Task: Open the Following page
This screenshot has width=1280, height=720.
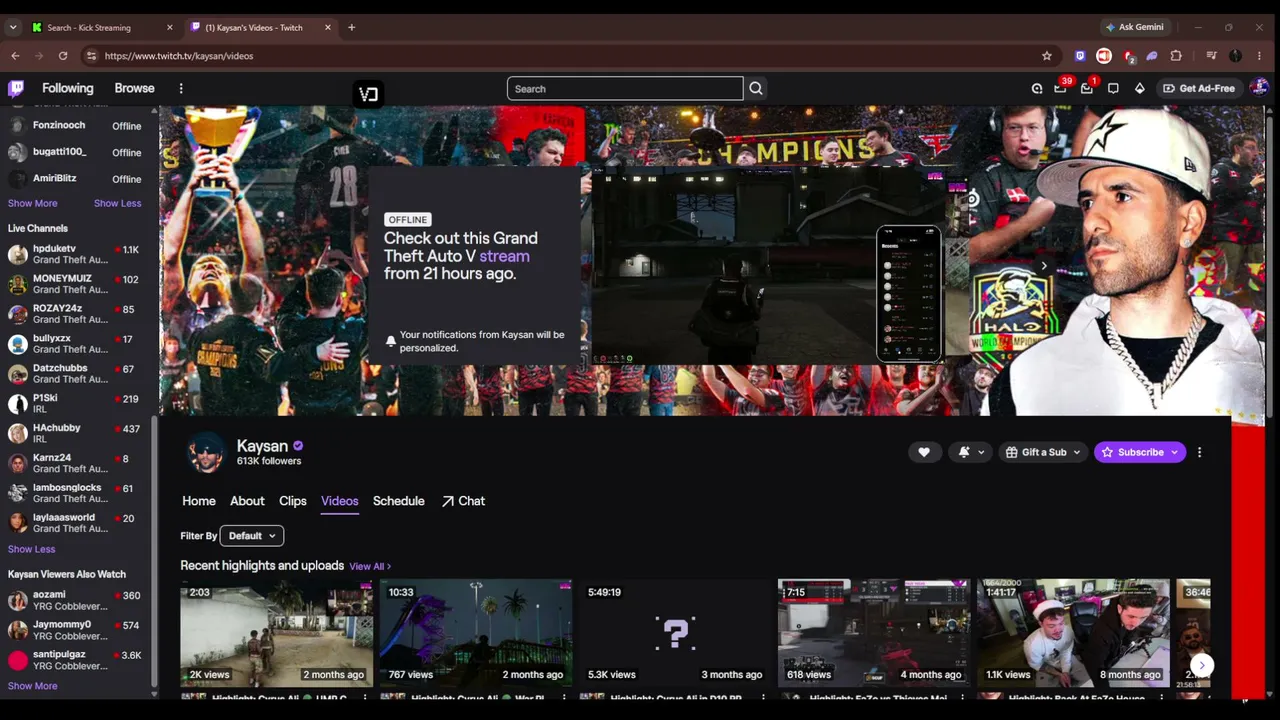Action: coord(68,88)
